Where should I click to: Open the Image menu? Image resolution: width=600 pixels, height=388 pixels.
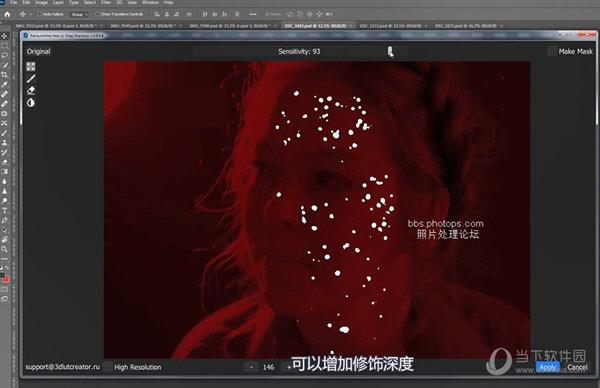[x=41, y=2]
